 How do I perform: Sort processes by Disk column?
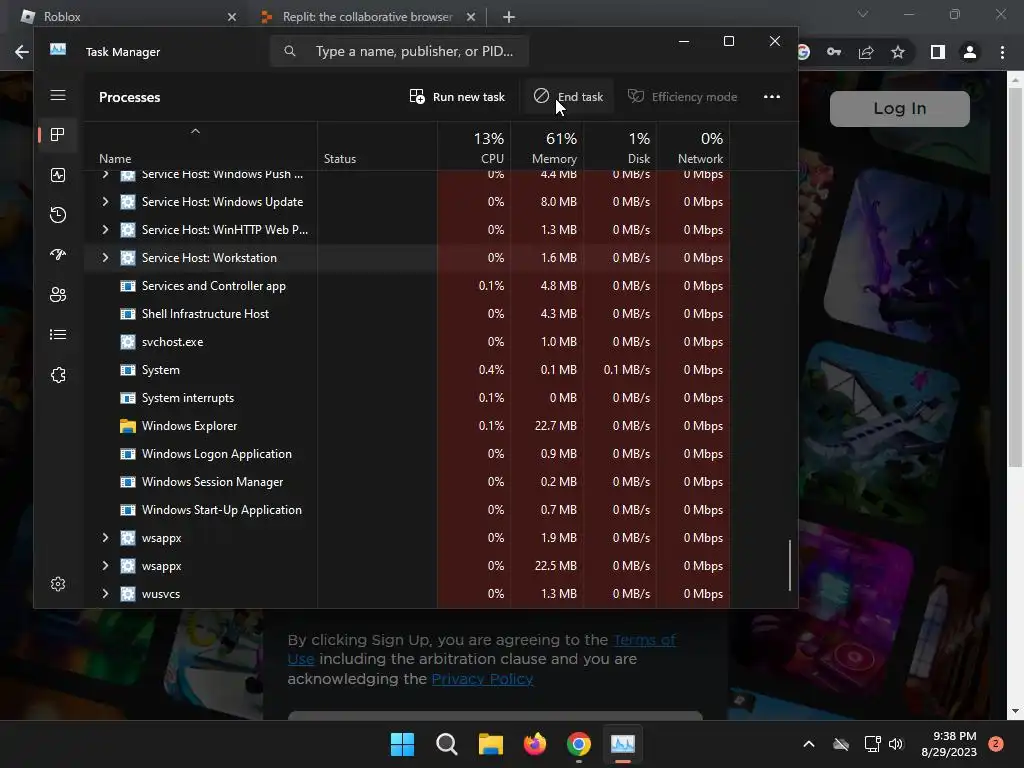(620, 146)
